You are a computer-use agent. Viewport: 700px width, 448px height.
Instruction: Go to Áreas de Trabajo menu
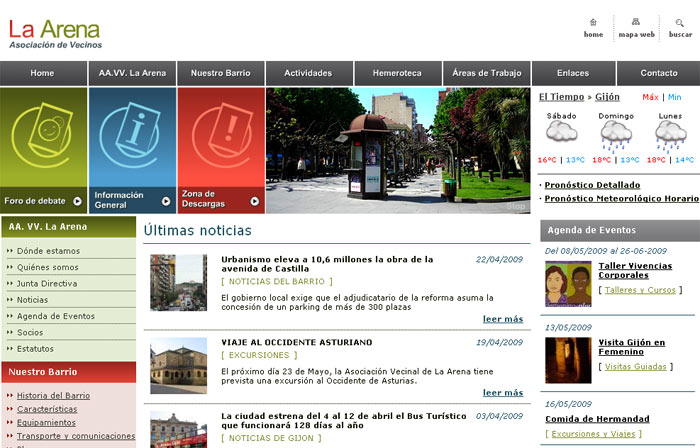coord(486,73)
